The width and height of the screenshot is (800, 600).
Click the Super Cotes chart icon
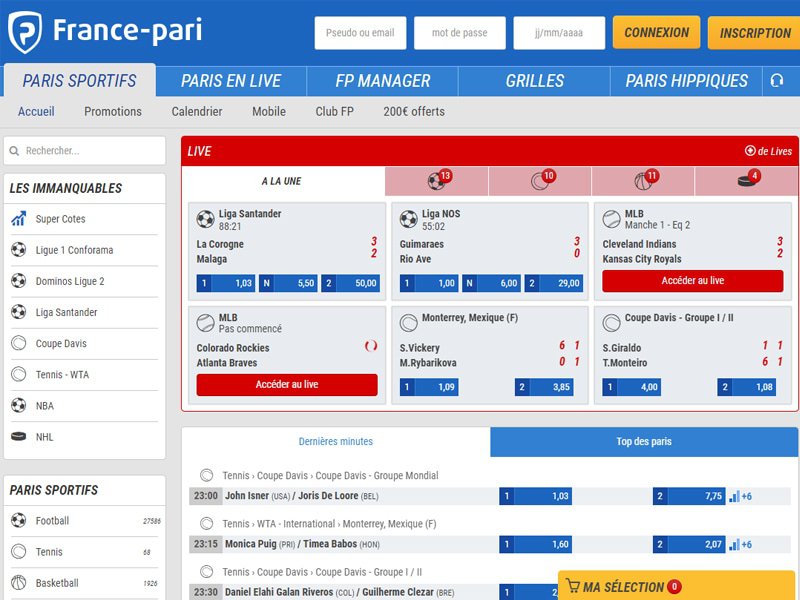coord(18,219)
